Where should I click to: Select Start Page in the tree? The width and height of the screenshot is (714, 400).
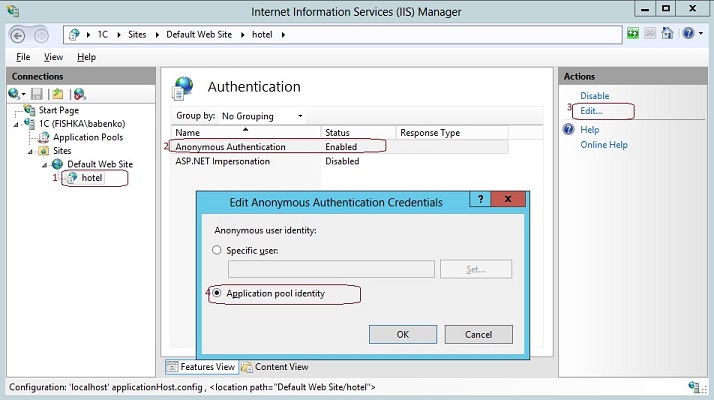[59, 110]
